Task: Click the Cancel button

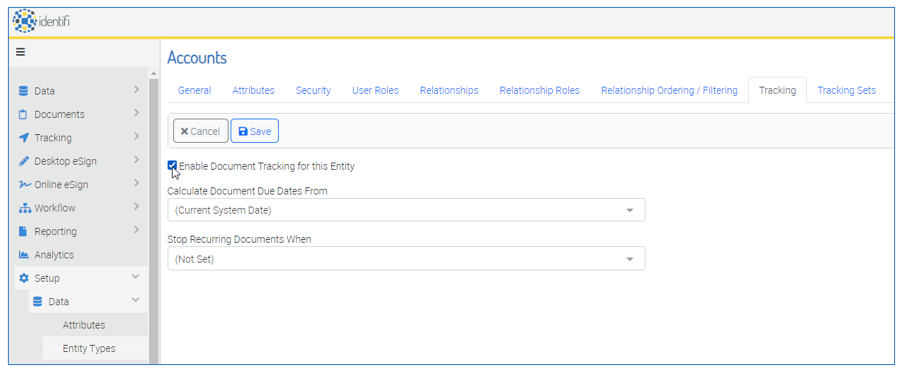Action: click(200, 131)
